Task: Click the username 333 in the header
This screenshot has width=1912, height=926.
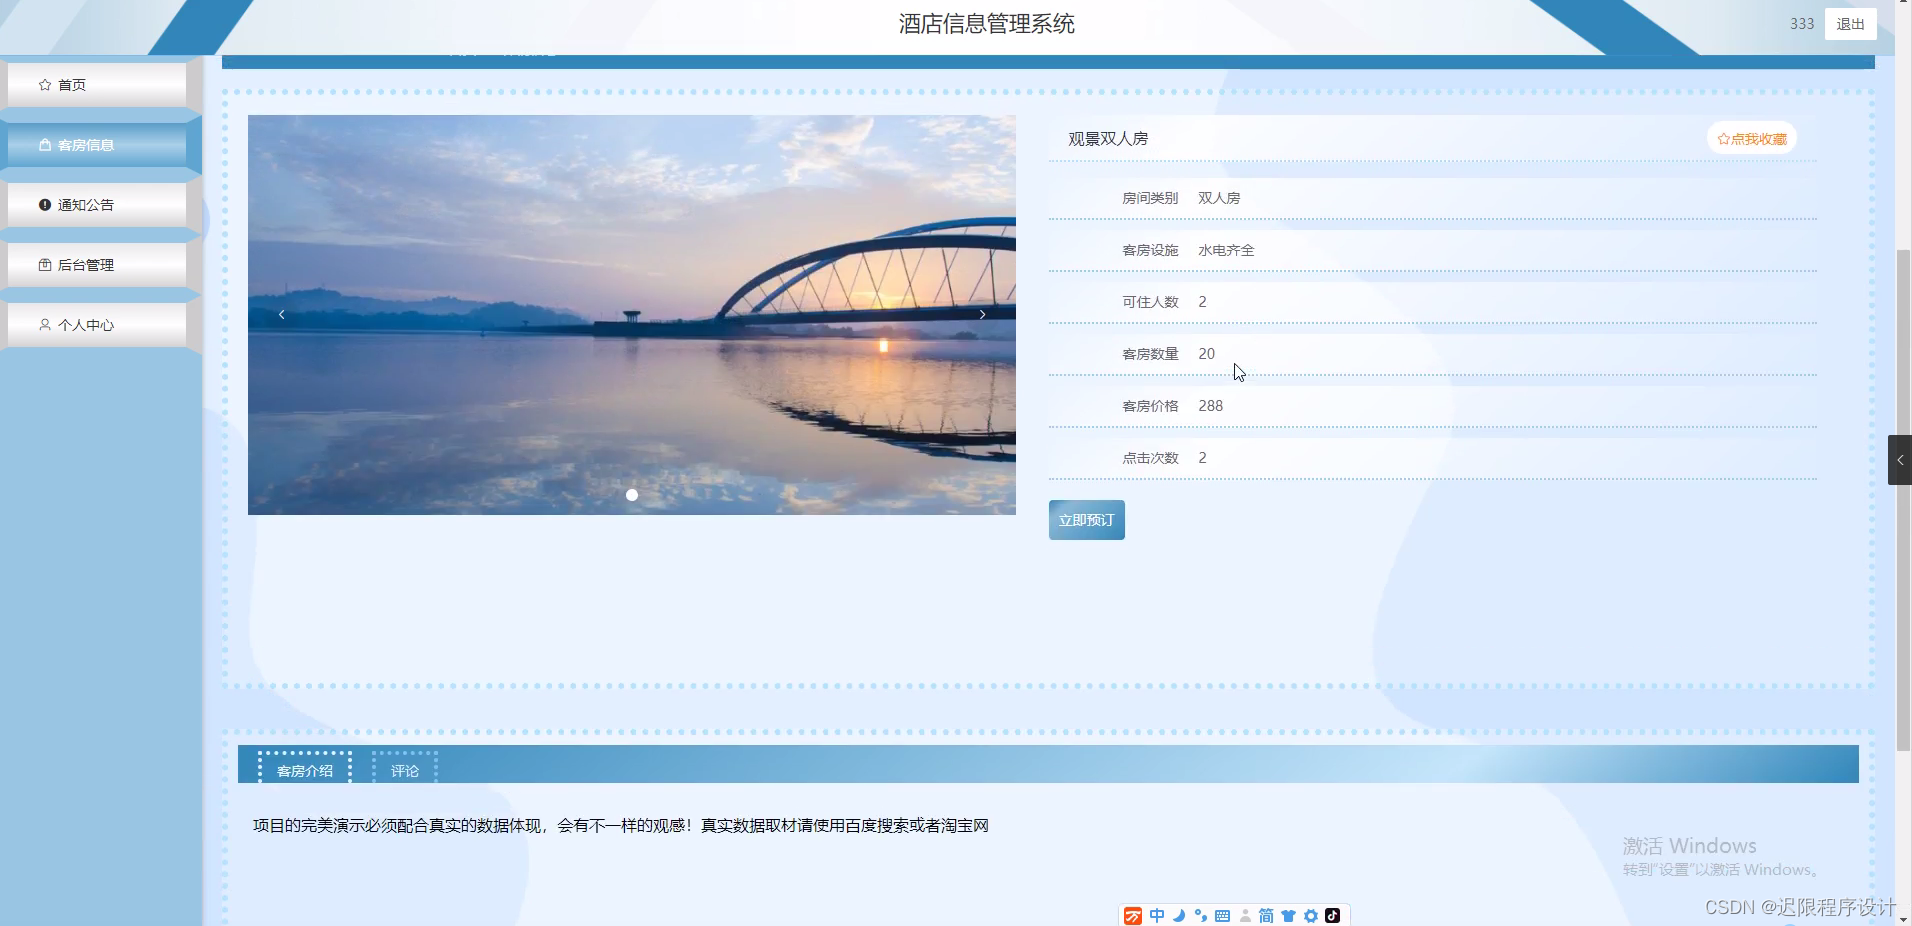Action: [x=1802, y=24]
